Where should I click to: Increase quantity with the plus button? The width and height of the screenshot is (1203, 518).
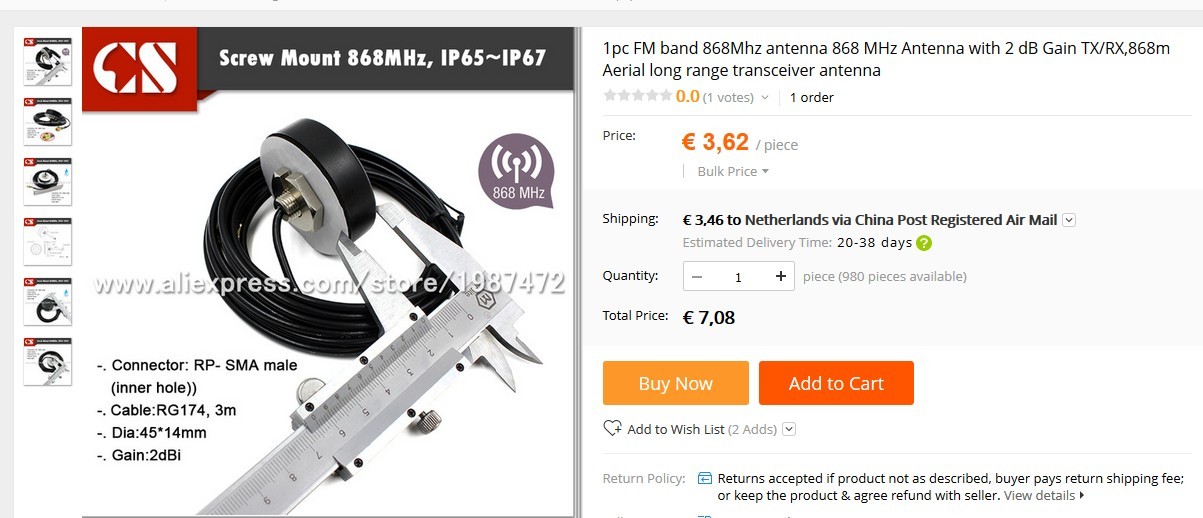pos(781,276)
